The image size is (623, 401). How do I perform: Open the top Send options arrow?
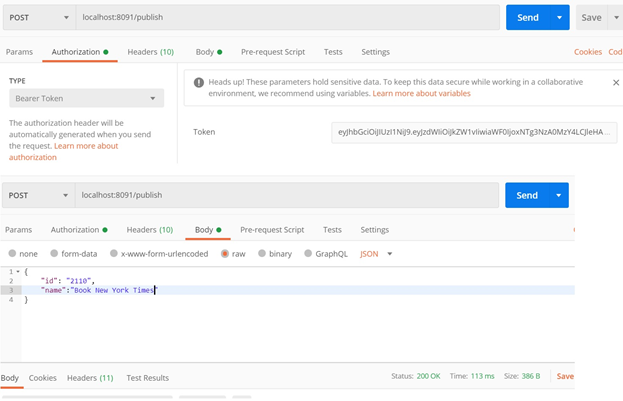559,18
